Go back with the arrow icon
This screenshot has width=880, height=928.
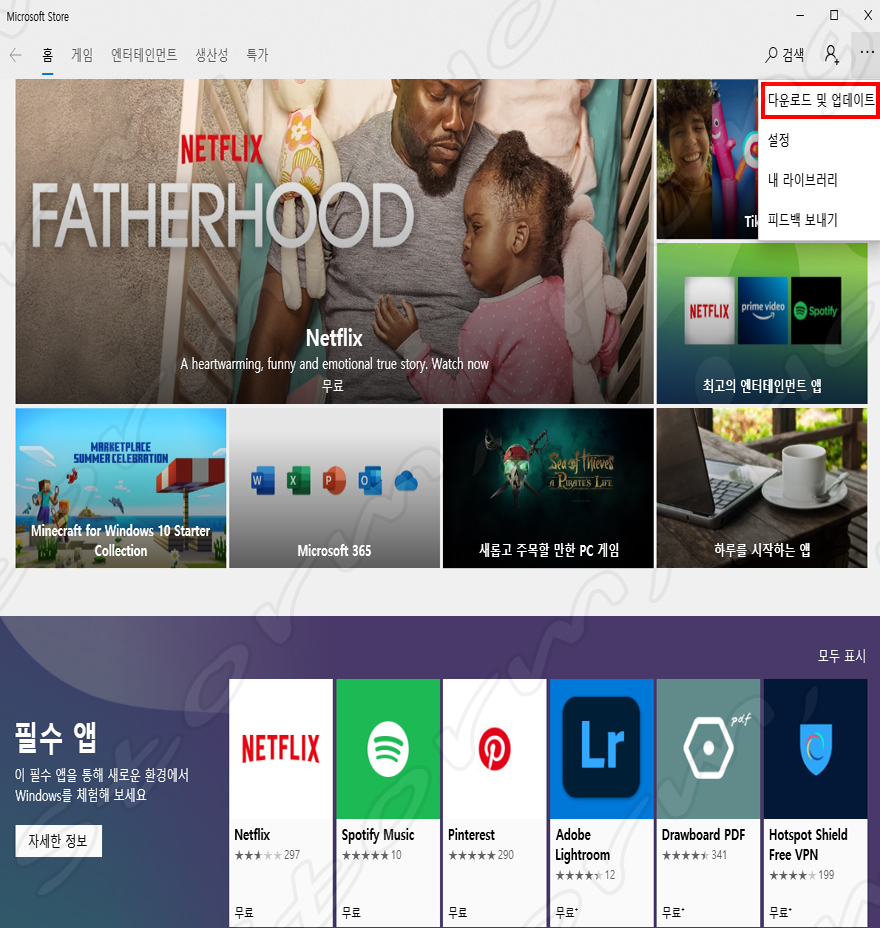point(15,55)
